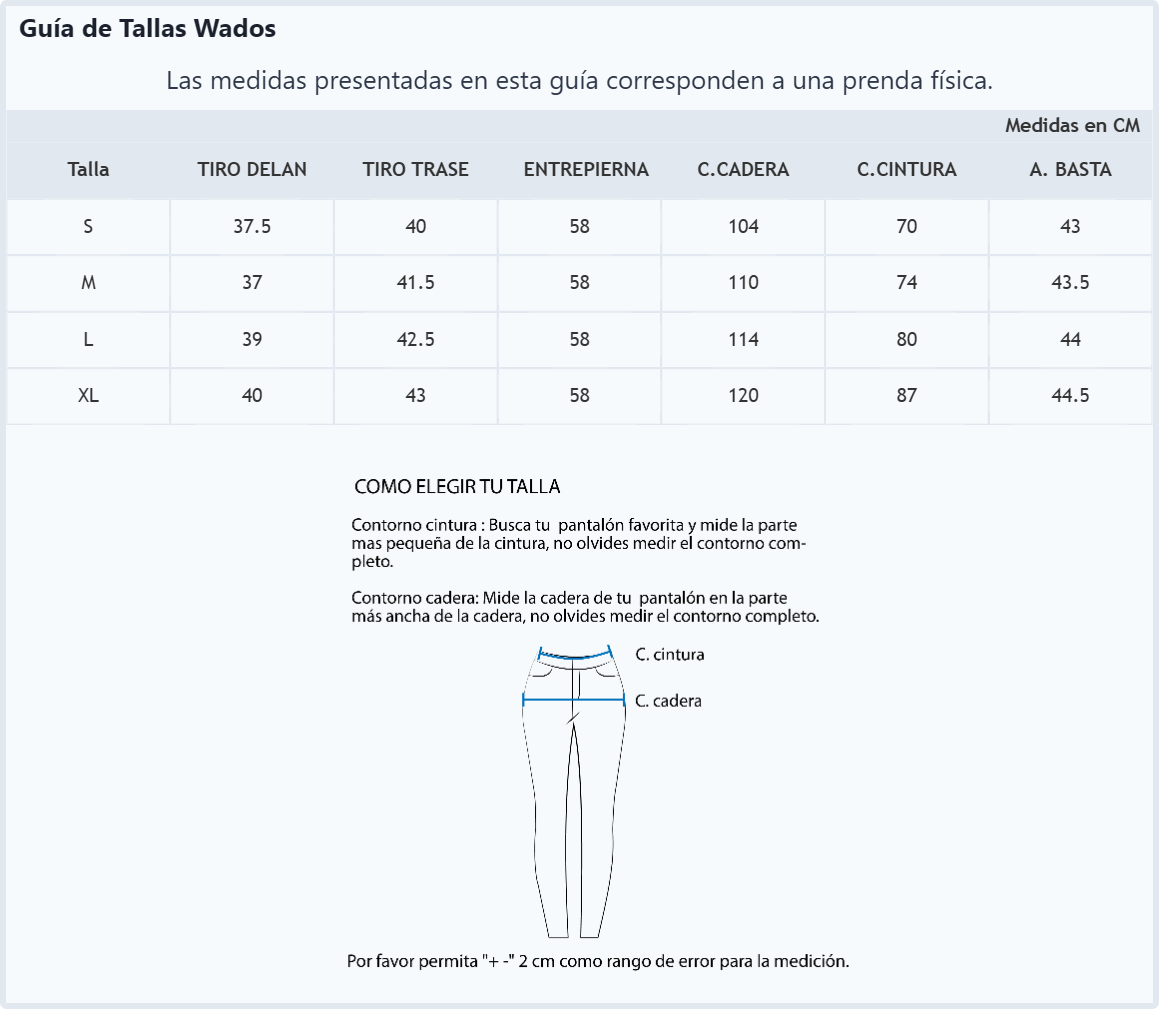Click the 'Medidas en CM' label
Screen dimensions: 1160x1009
click(1073, 126)
